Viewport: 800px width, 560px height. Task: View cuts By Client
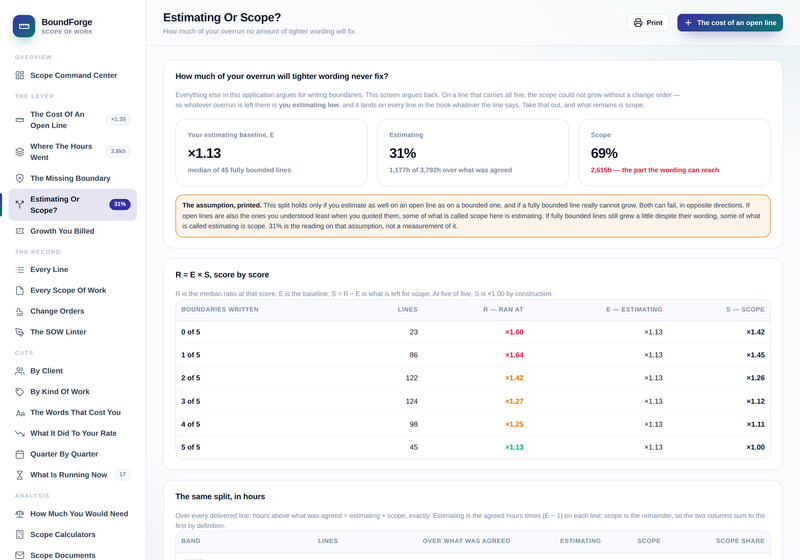click(72, 371)
